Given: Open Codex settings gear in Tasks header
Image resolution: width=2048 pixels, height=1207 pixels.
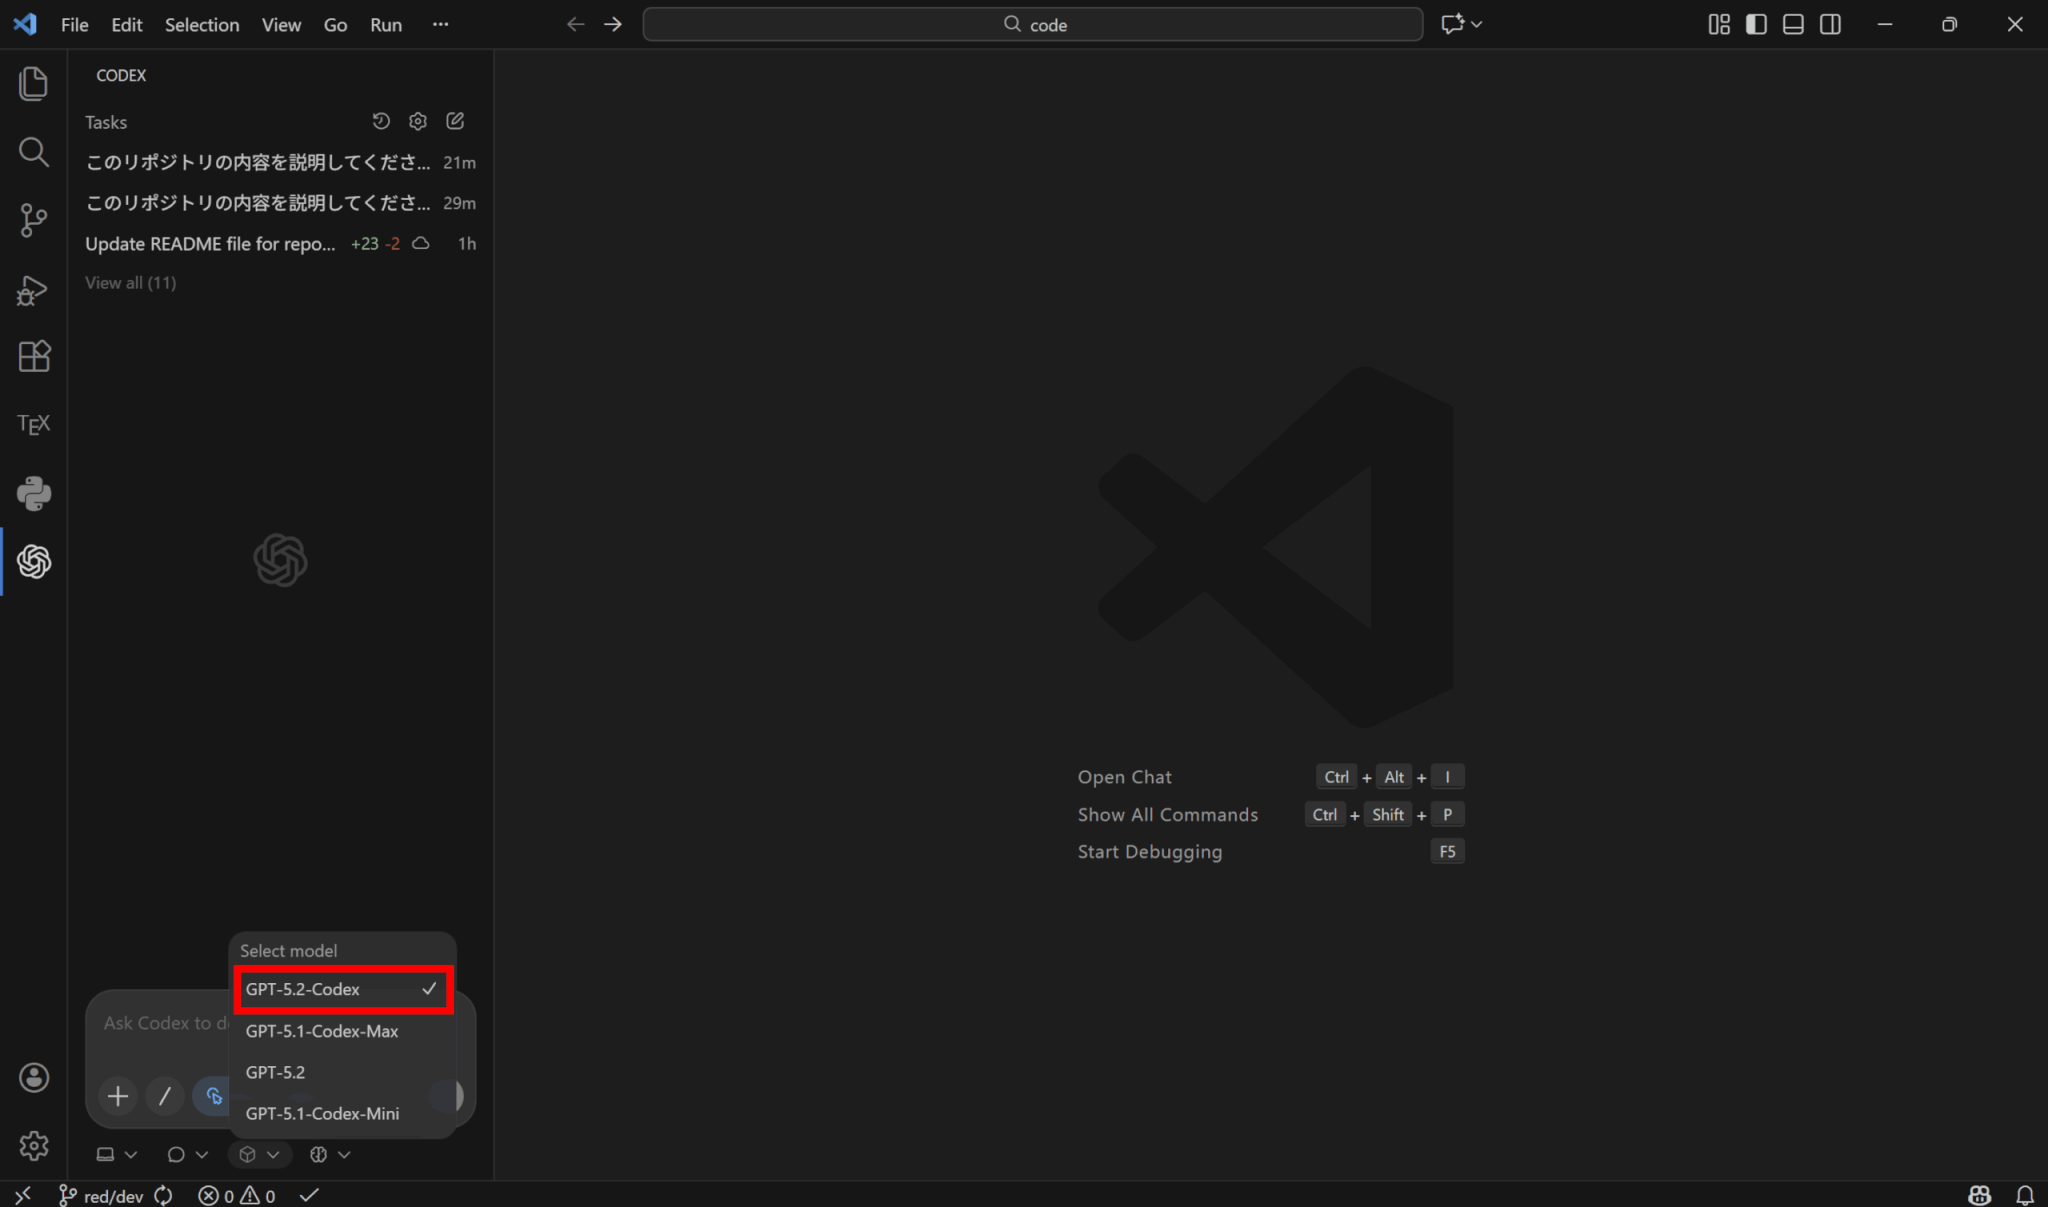Looking at the screenshot, I should pyautogui.click(x=418, y=121).
